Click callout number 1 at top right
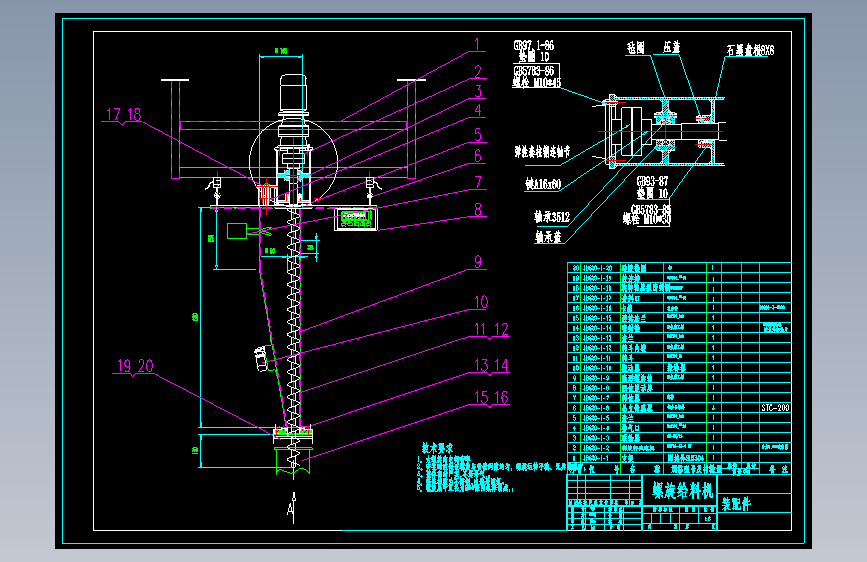867x562 pixels. coord(477,44)
